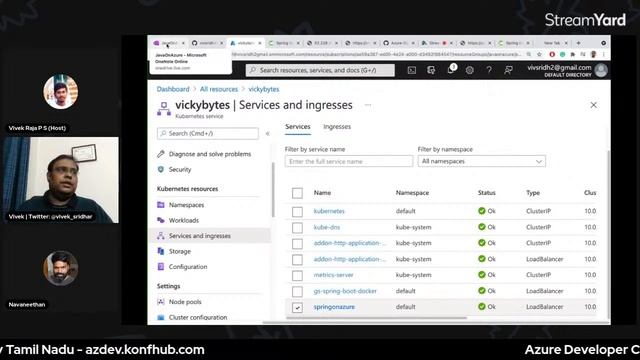Click the Diagnose and solve problems wrench icon
This screenshot has width=640, height=360.
(x=161, y=154)
